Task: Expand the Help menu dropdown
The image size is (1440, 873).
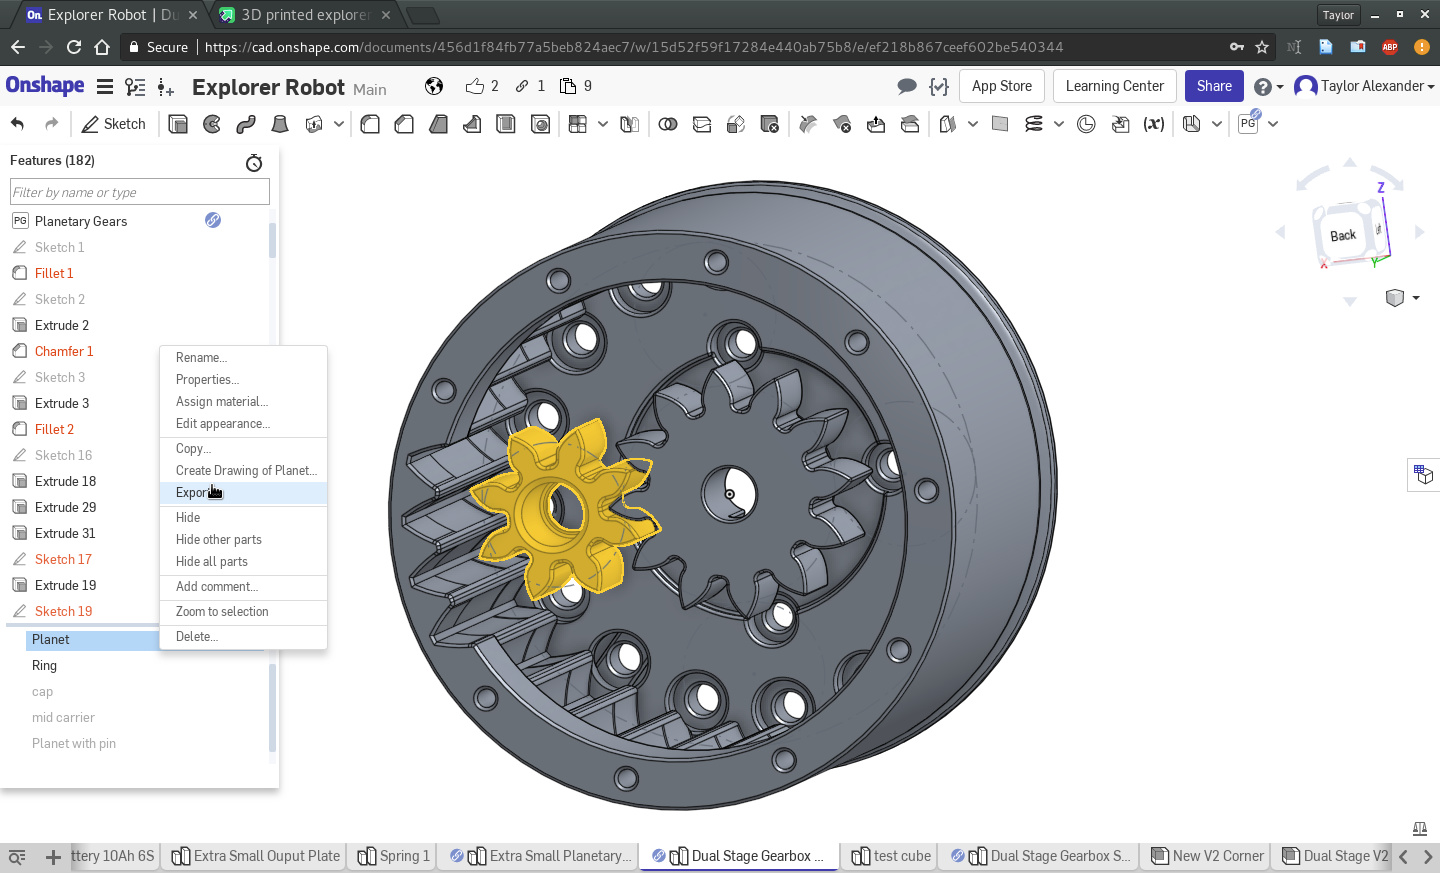Action: click(1268, 87)
